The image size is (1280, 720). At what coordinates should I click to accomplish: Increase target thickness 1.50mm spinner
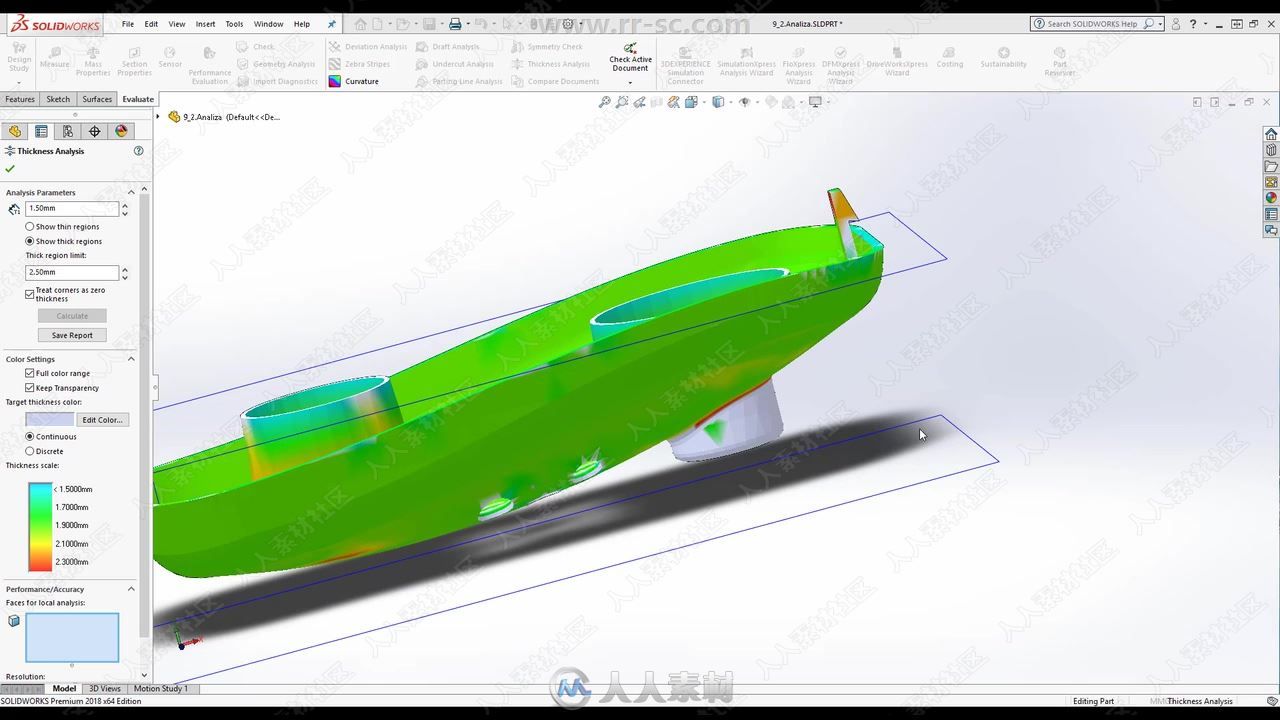(125, 206)
